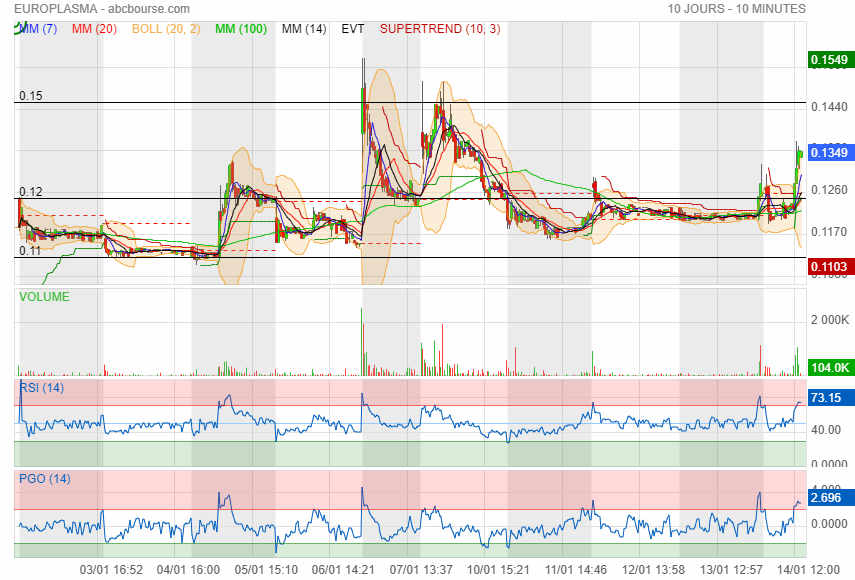This screenshot has height=580, width=855.
Task: Click the 104.0K volume value tag
Action: click(x=829, y=368)
